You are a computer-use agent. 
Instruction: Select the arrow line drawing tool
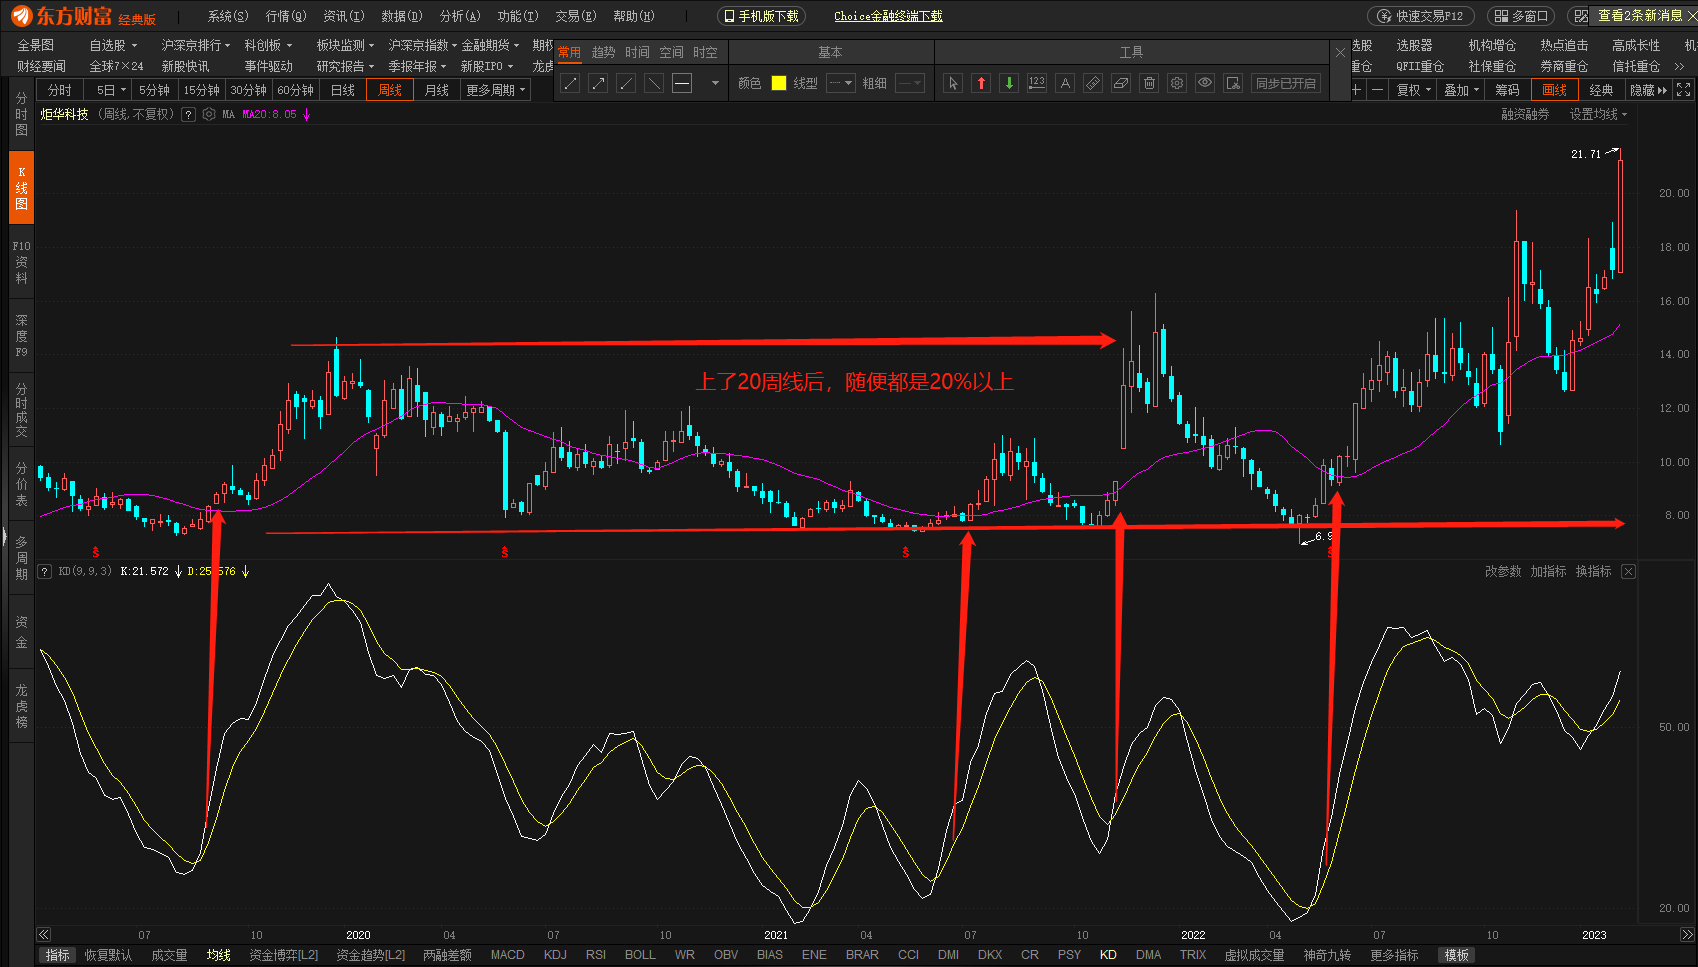(598, 83)
